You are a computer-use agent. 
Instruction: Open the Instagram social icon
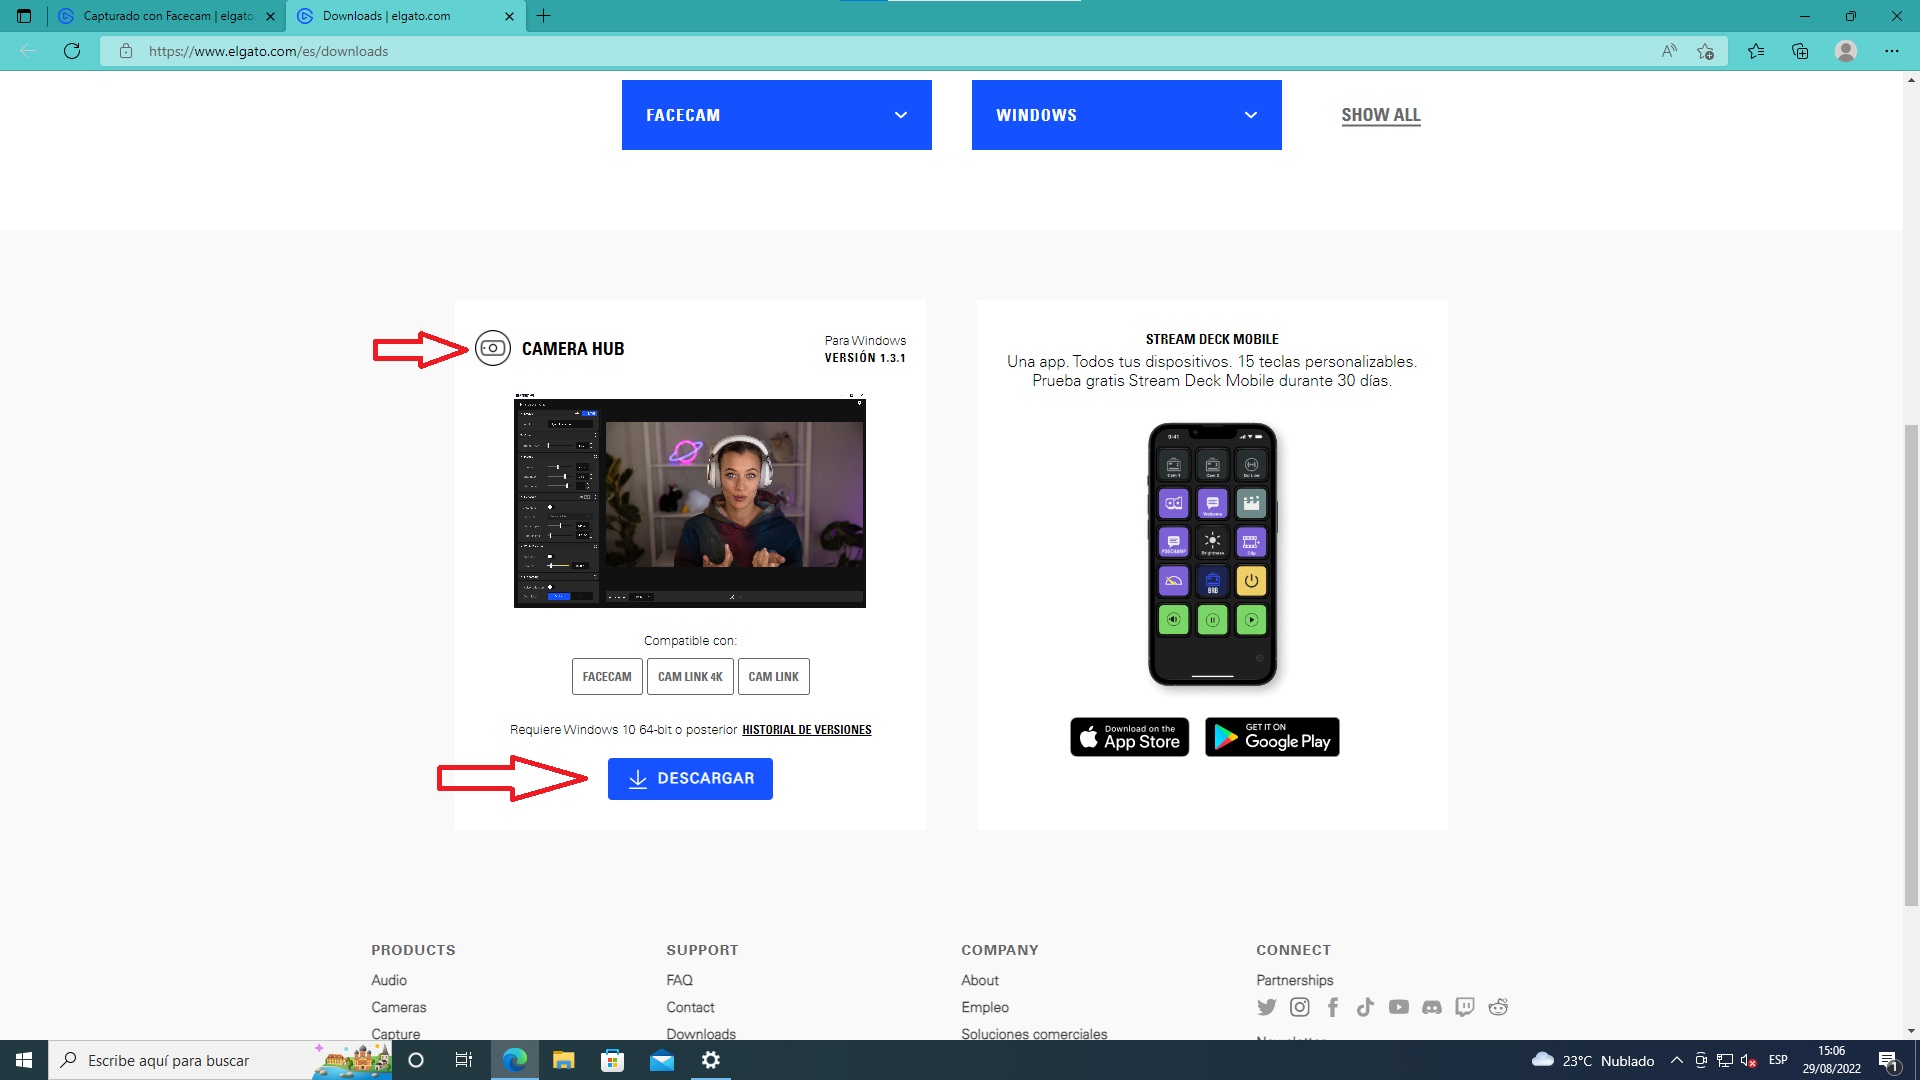coord(1300,1007)
